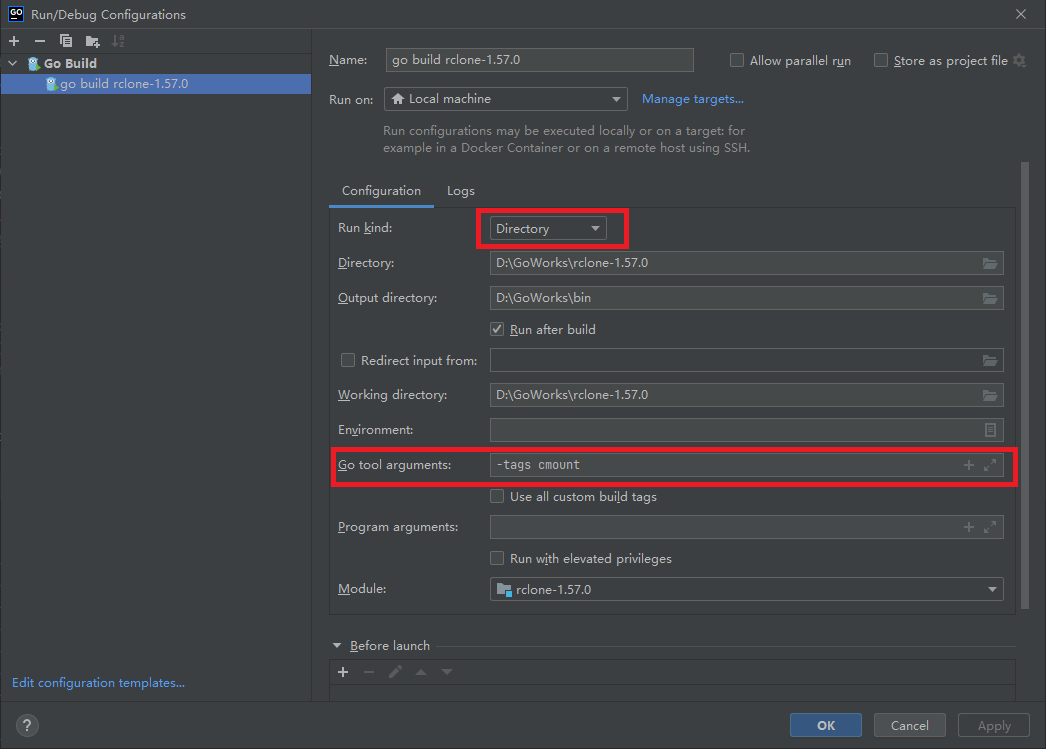Browse for the Working directory folder
1046x749 pixels.
[x=990, y=396]
